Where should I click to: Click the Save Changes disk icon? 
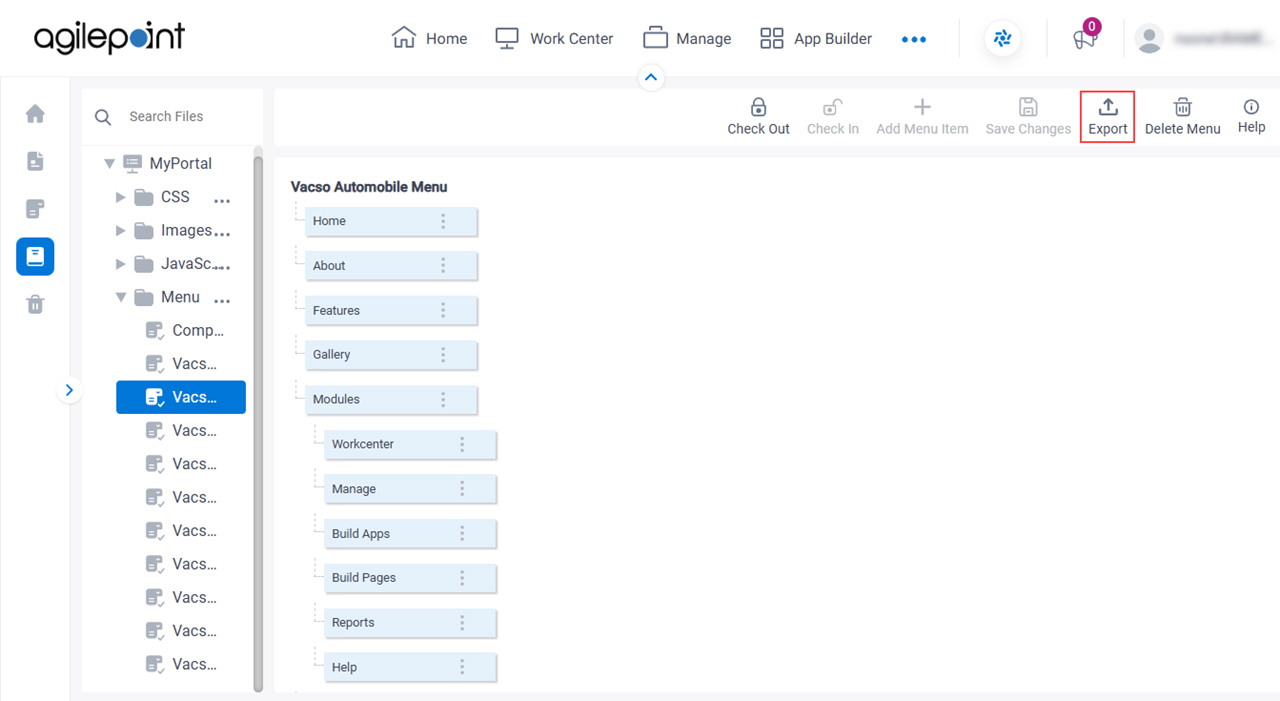pos(1028,107)
